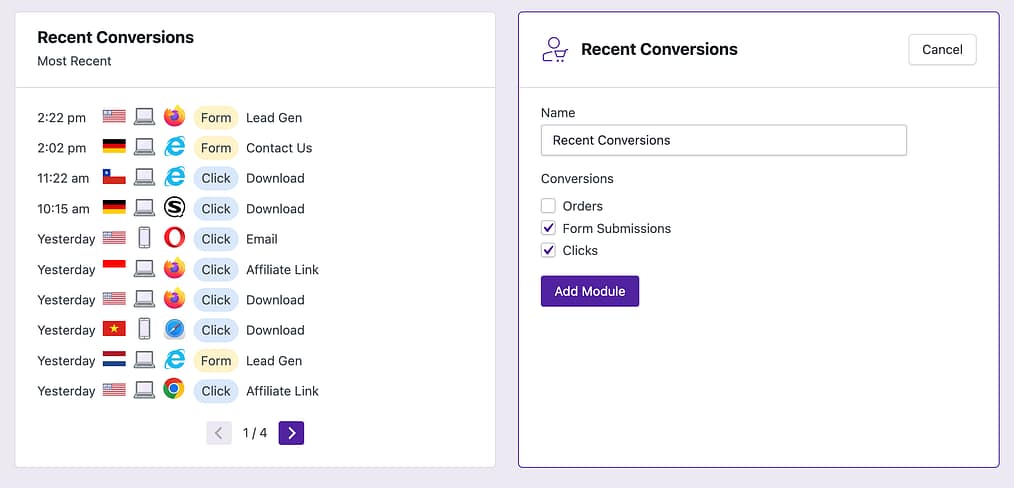Click the Chile flag in the 11:22 am row
This screenshot has width=1014, height=488.
click(114, 178)
